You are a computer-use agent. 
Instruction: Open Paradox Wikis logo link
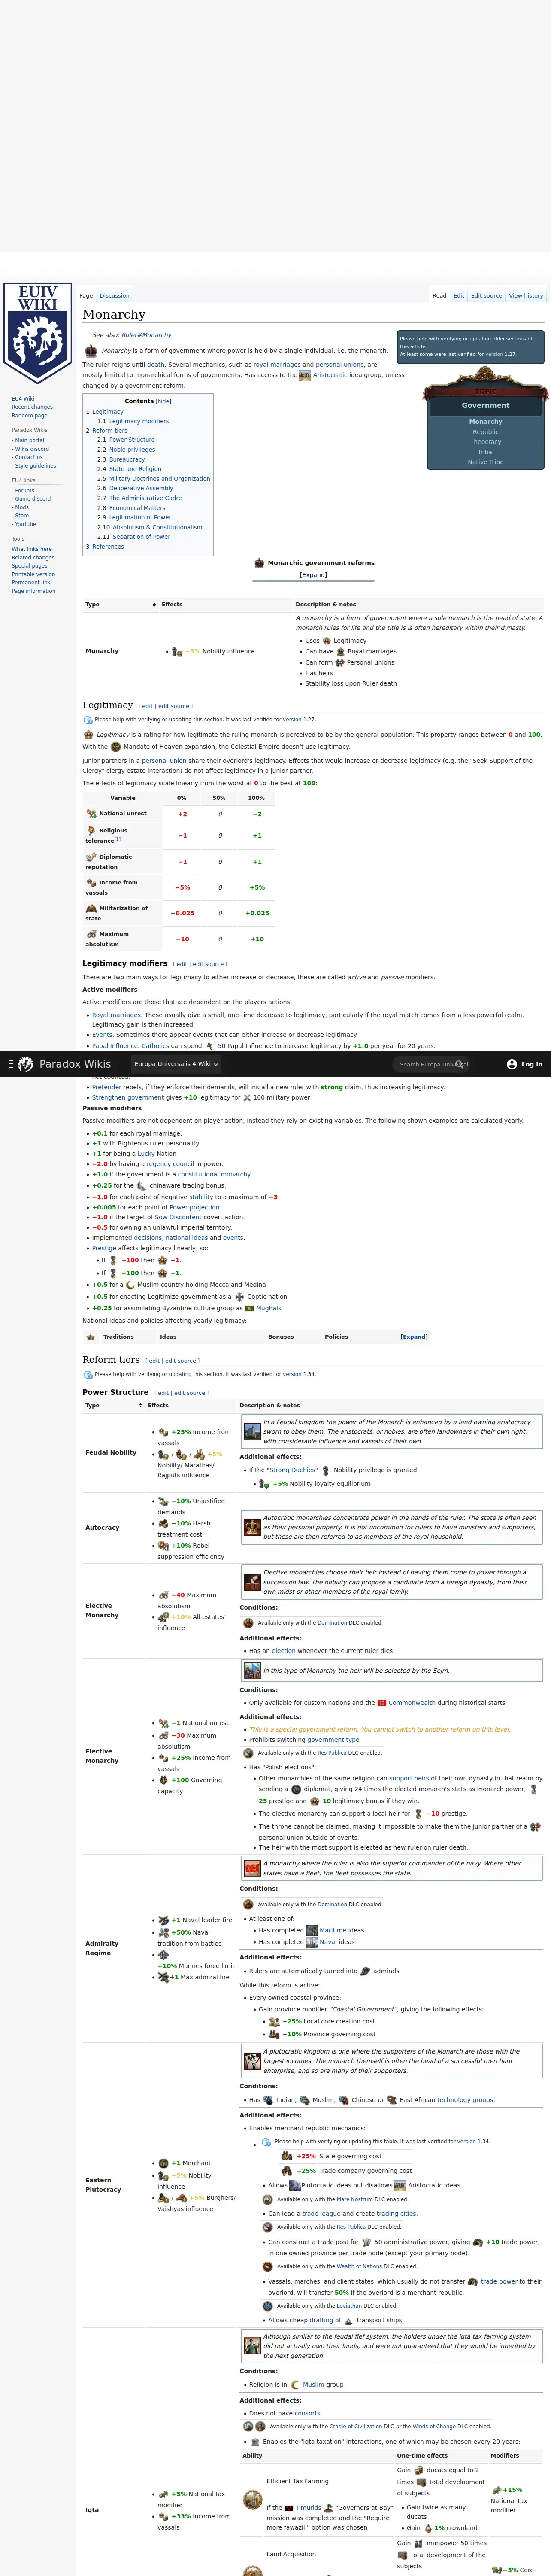pyautogui.click(x=64, y=1064)
